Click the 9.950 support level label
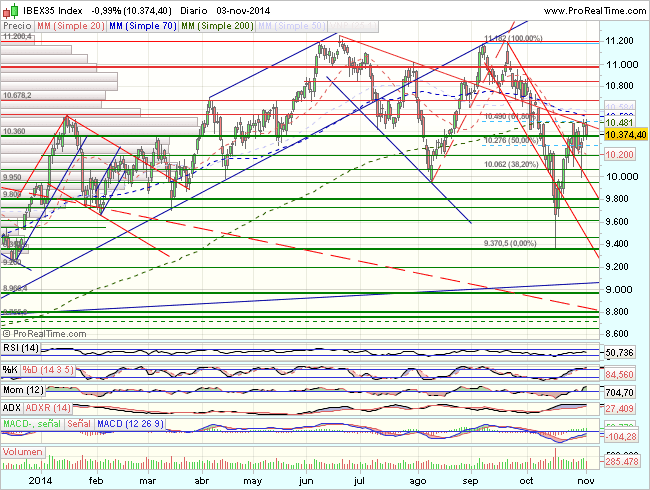 (x=12, y=177)
